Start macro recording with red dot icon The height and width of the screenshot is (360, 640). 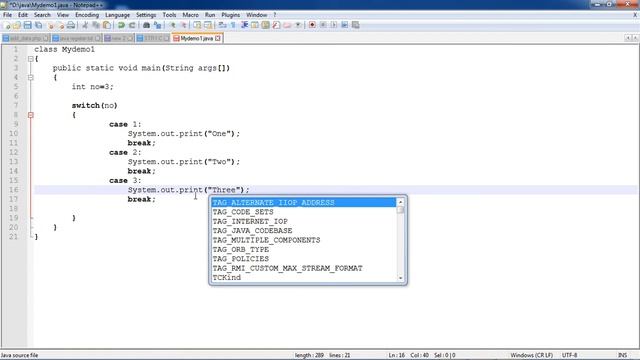click(312, 25)
